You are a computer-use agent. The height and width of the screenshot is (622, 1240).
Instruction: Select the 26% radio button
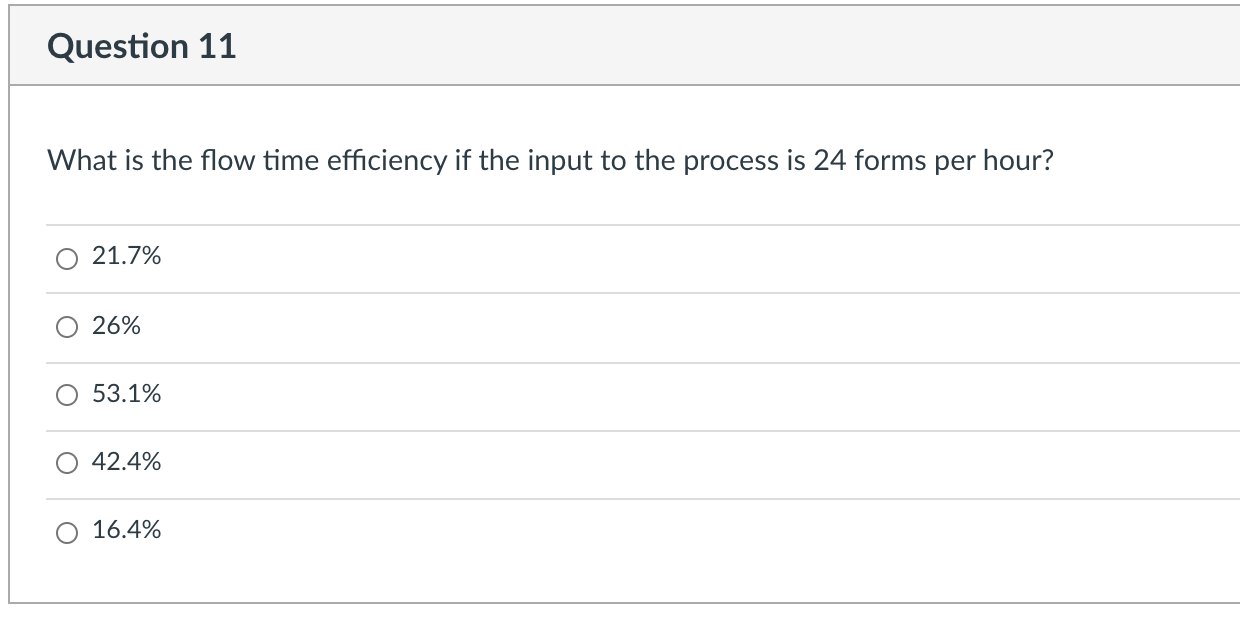pyautogui.click(x=66, y=326)
